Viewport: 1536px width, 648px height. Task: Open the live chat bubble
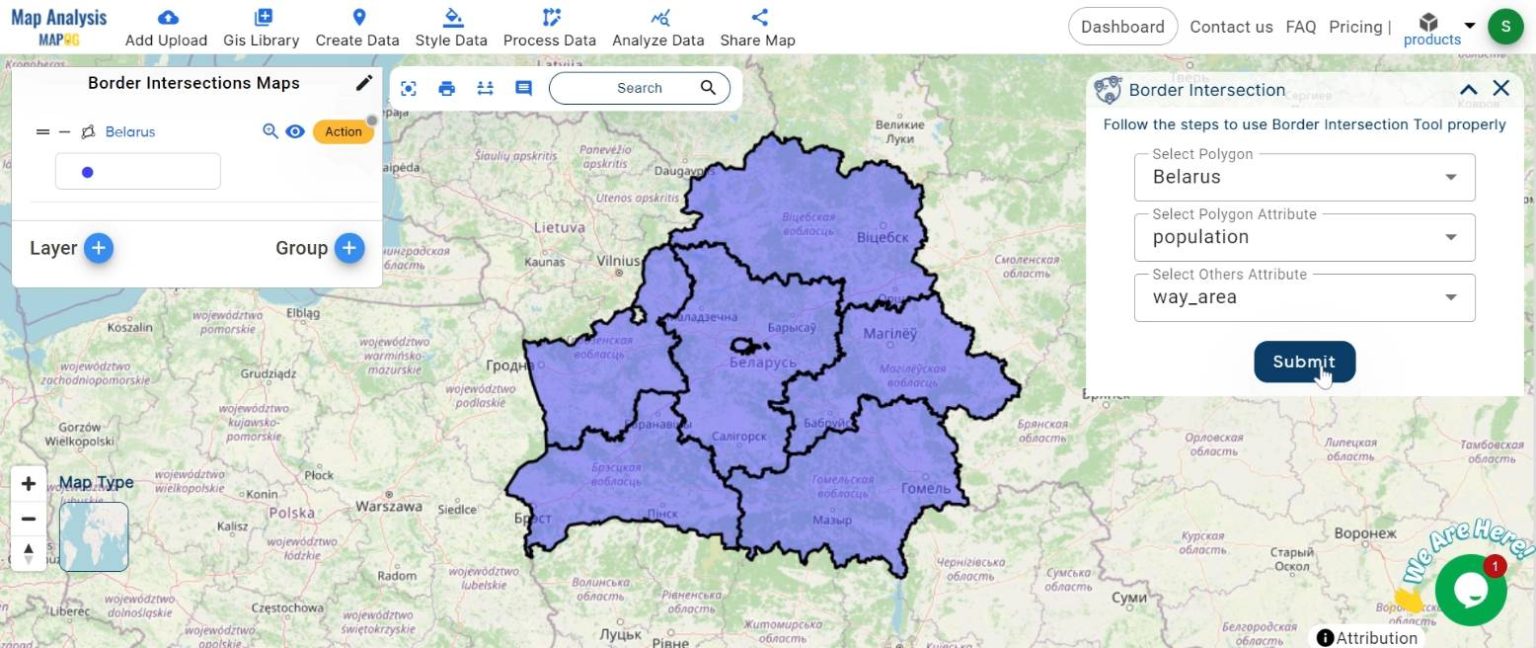(1471, 590)
